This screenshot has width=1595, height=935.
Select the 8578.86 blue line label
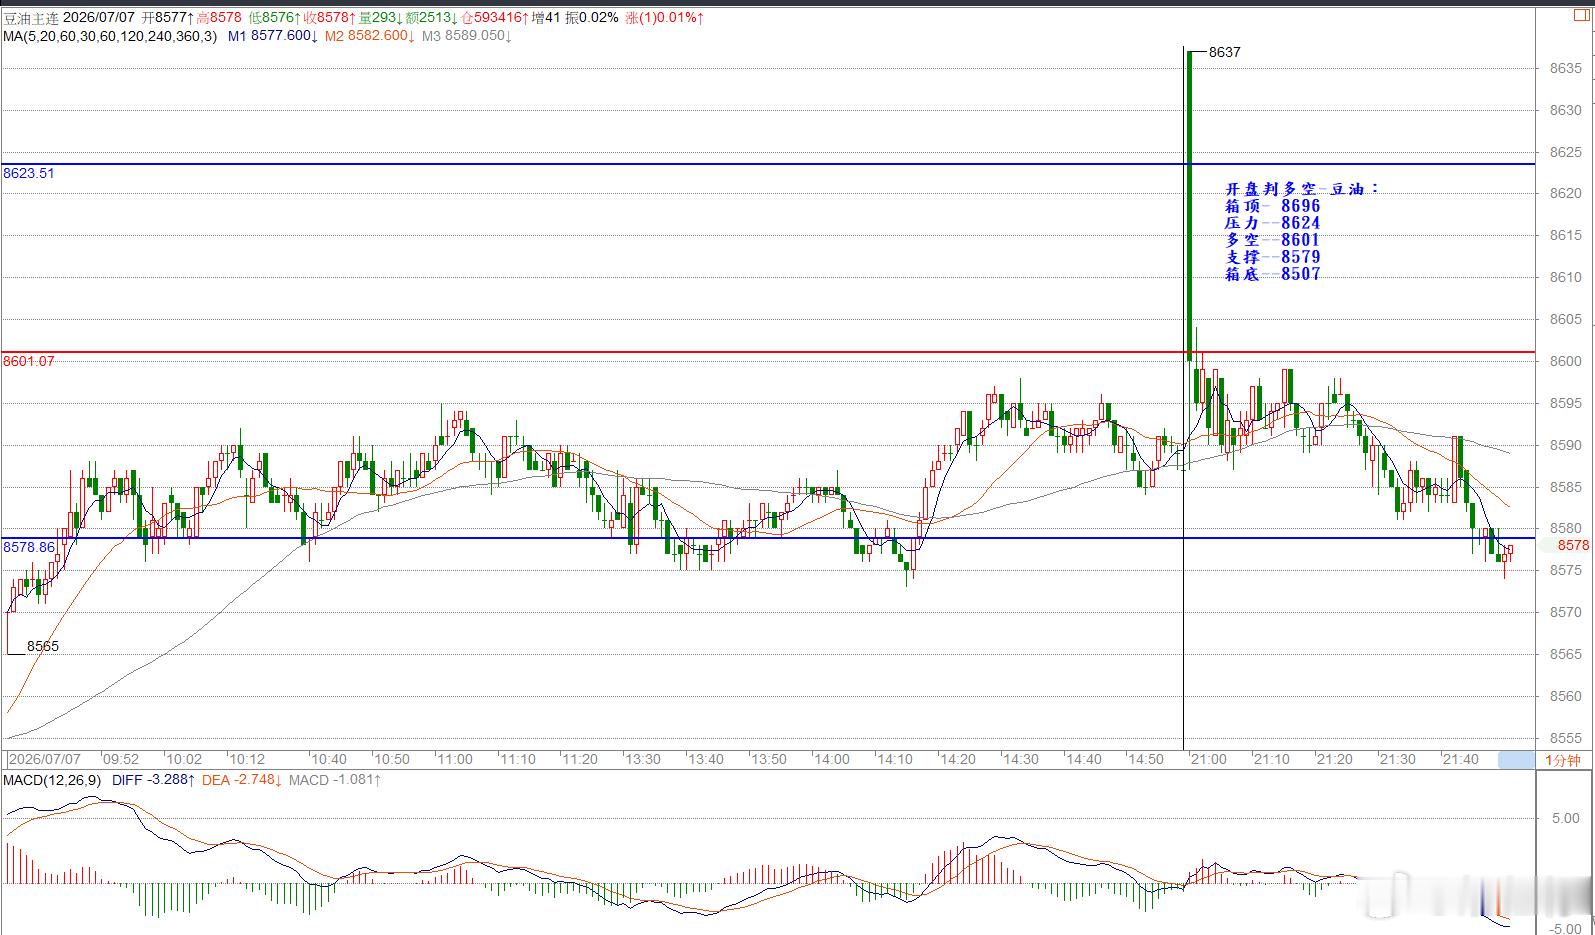tap(29, 547)
